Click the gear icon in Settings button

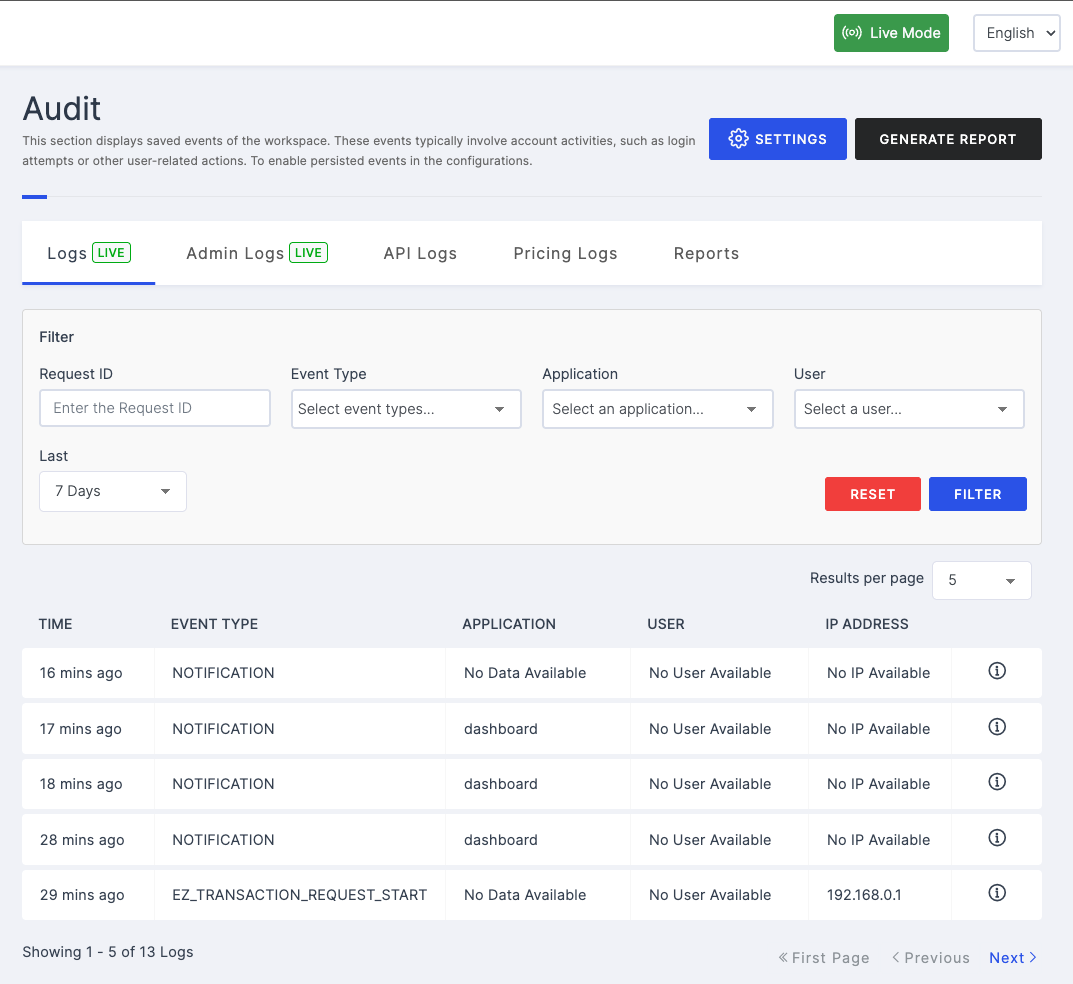738,139
